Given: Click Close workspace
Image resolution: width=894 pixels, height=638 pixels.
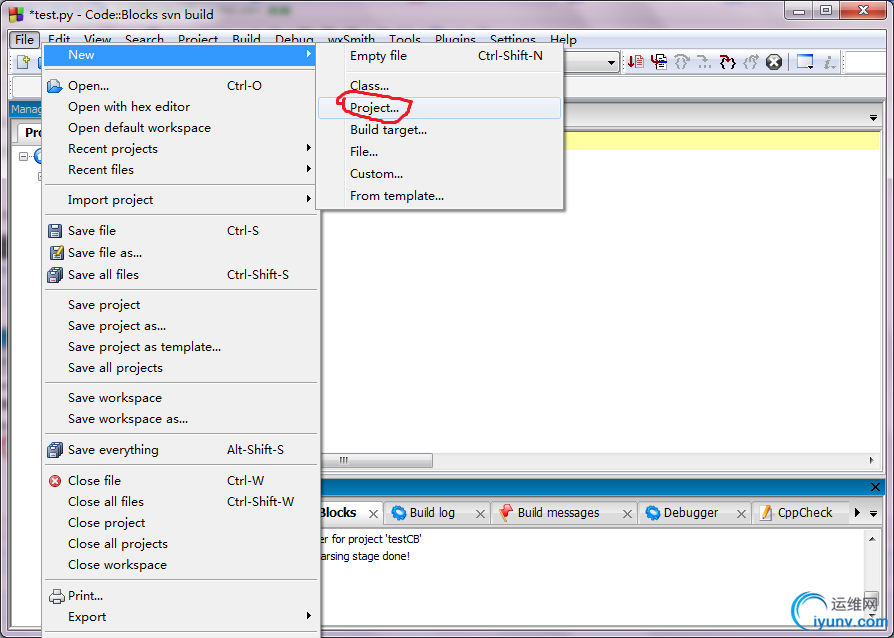Looking at the screenshot, I should [180, 565].
